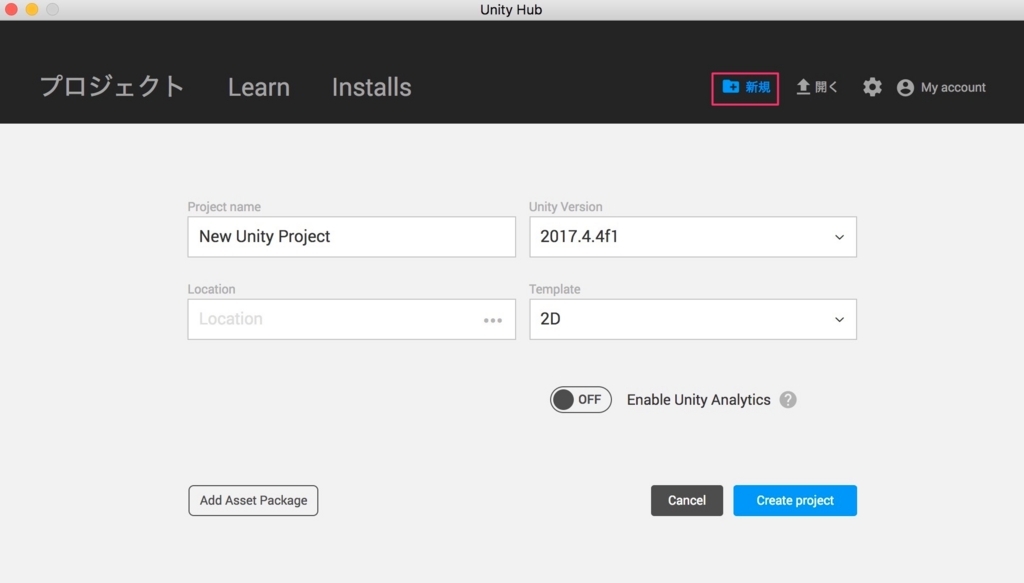The width and height of the screenshot is (1024, 583).
Task: Click the new project folder icon
Action: (x=731, y=87)
